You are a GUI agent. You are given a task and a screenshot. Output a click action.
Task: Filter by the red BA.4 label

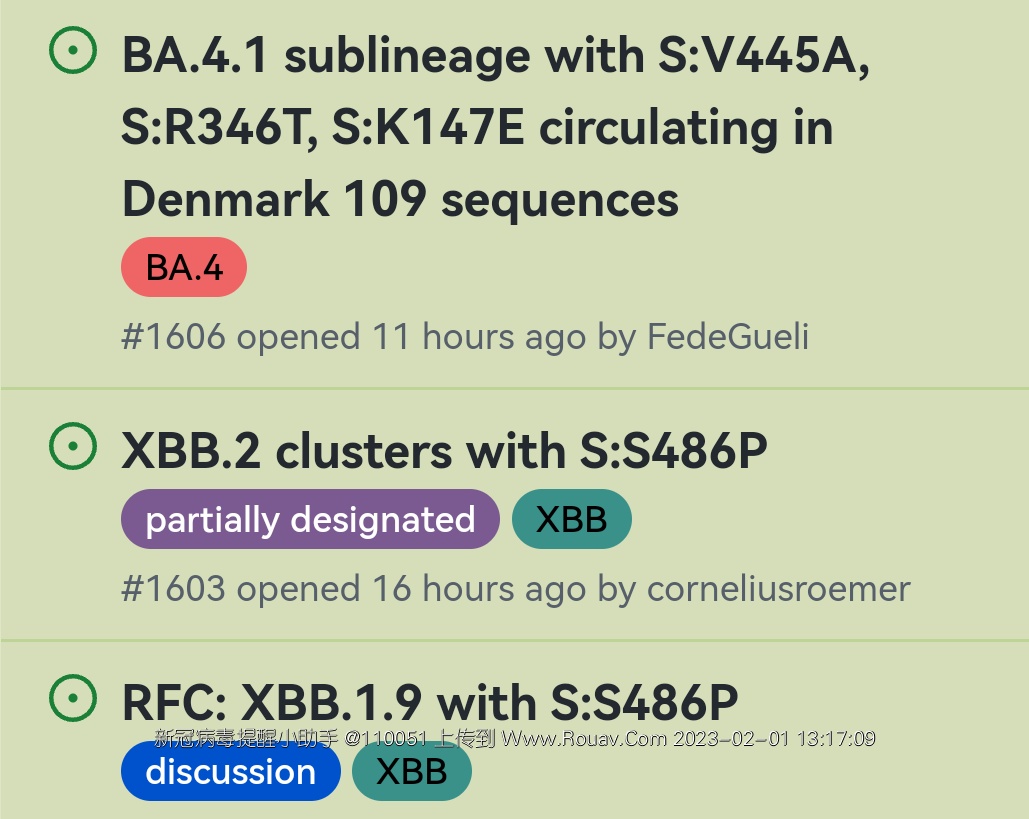click(184, 267)
